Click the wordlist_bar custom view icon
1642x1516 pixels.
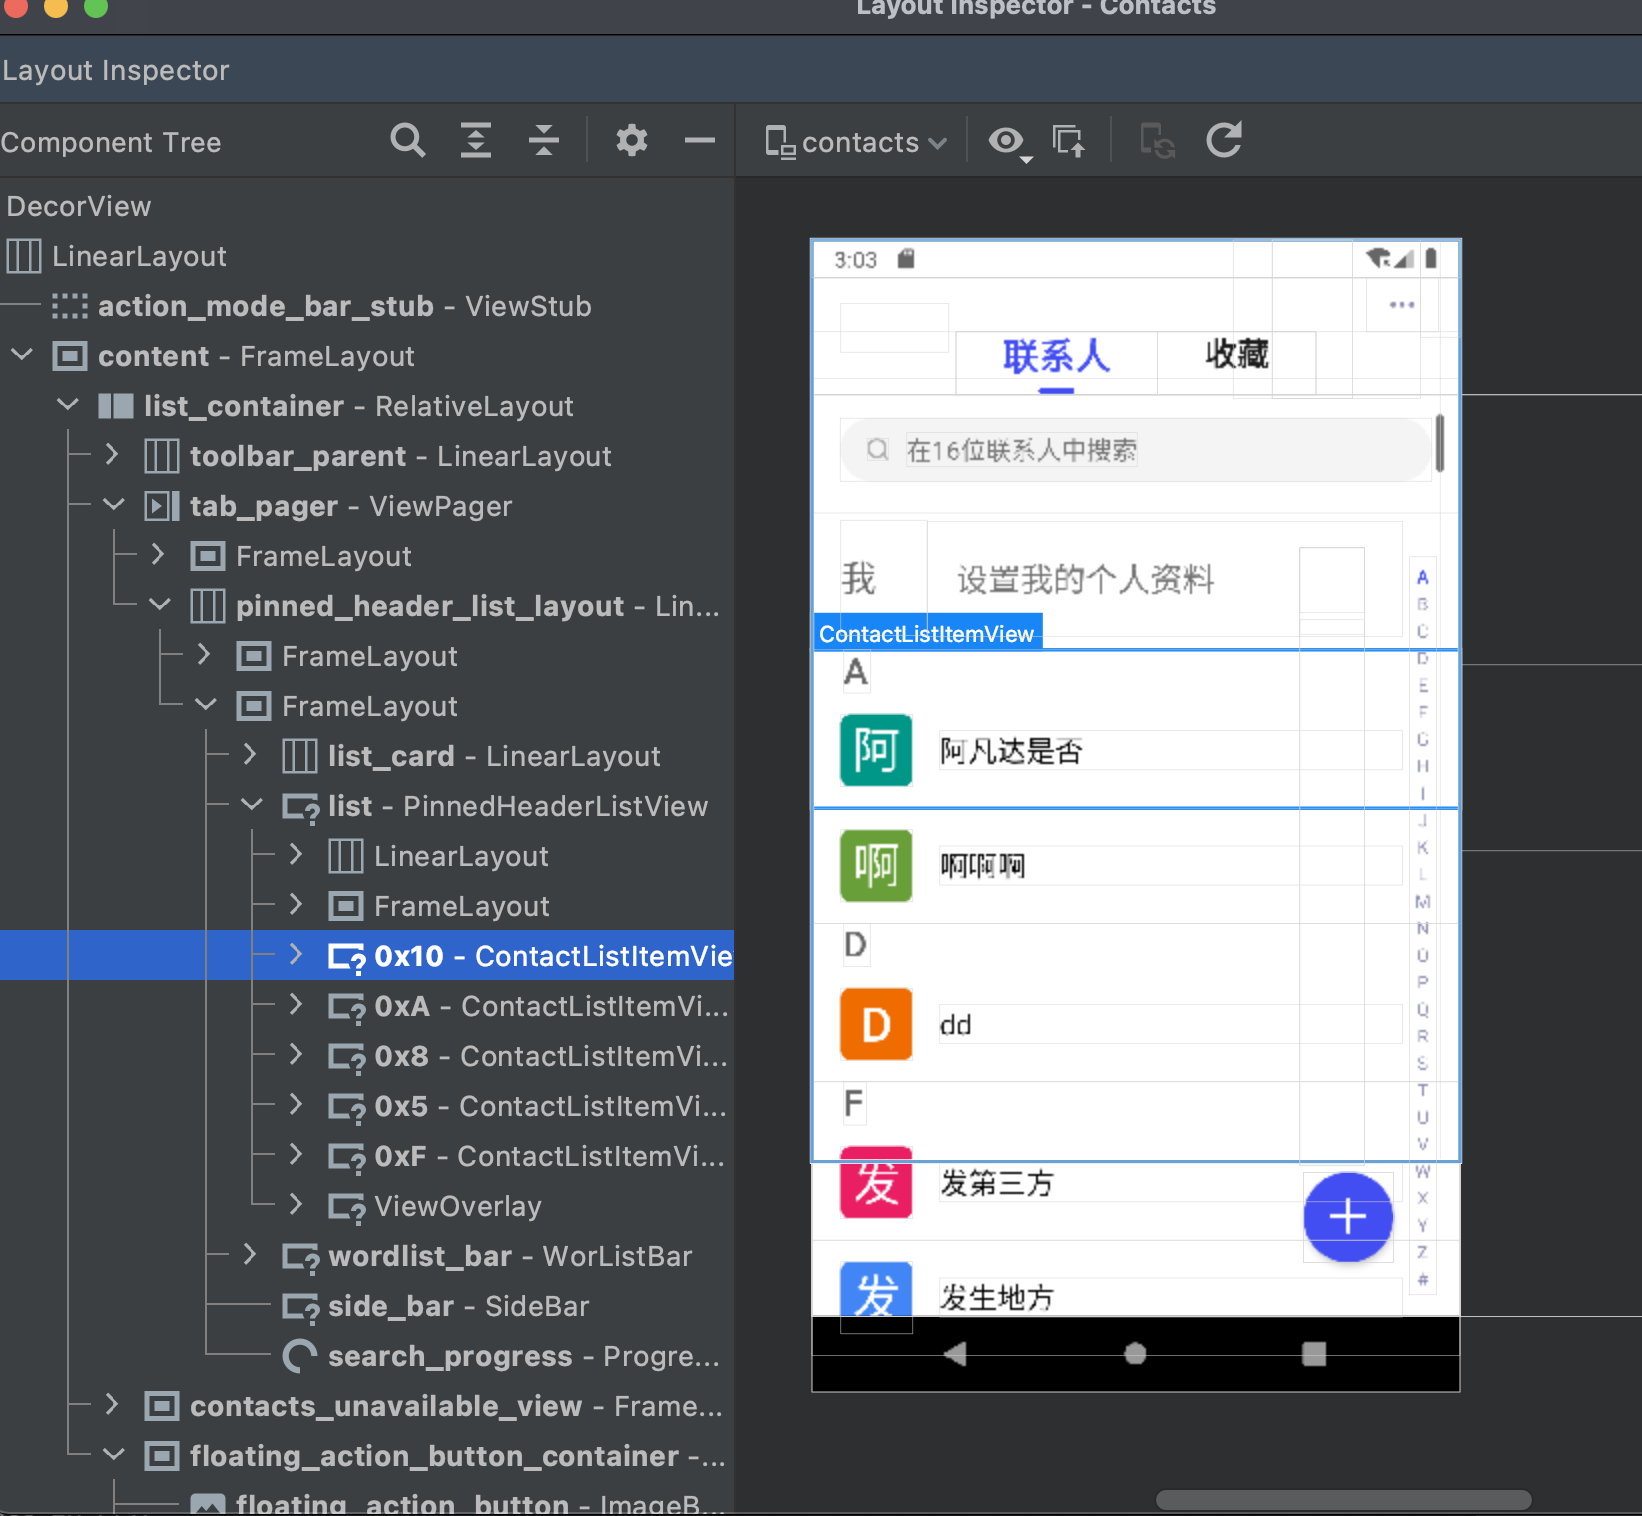coord(300,1257)
